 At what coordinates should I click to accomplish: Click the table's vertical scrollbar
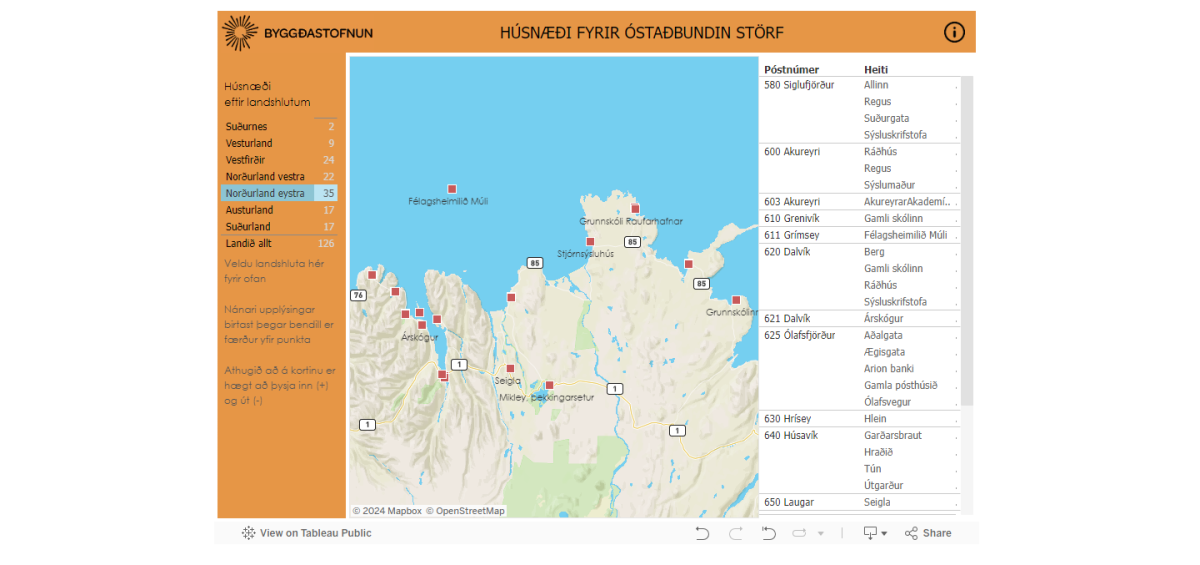[966, 240]
